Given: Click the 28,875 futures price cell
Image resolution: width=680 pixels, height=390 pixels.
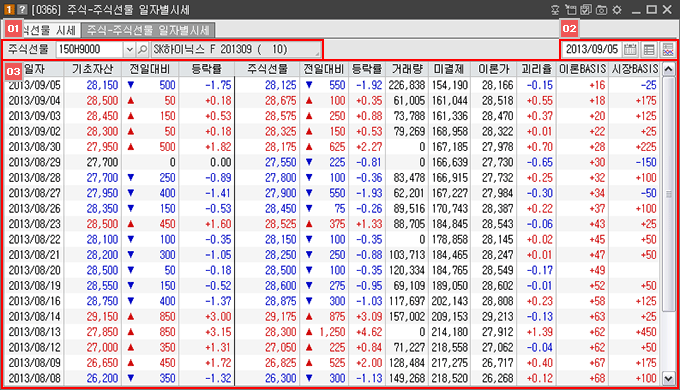Looking at the screenshot, I should [x=267, y=301].
